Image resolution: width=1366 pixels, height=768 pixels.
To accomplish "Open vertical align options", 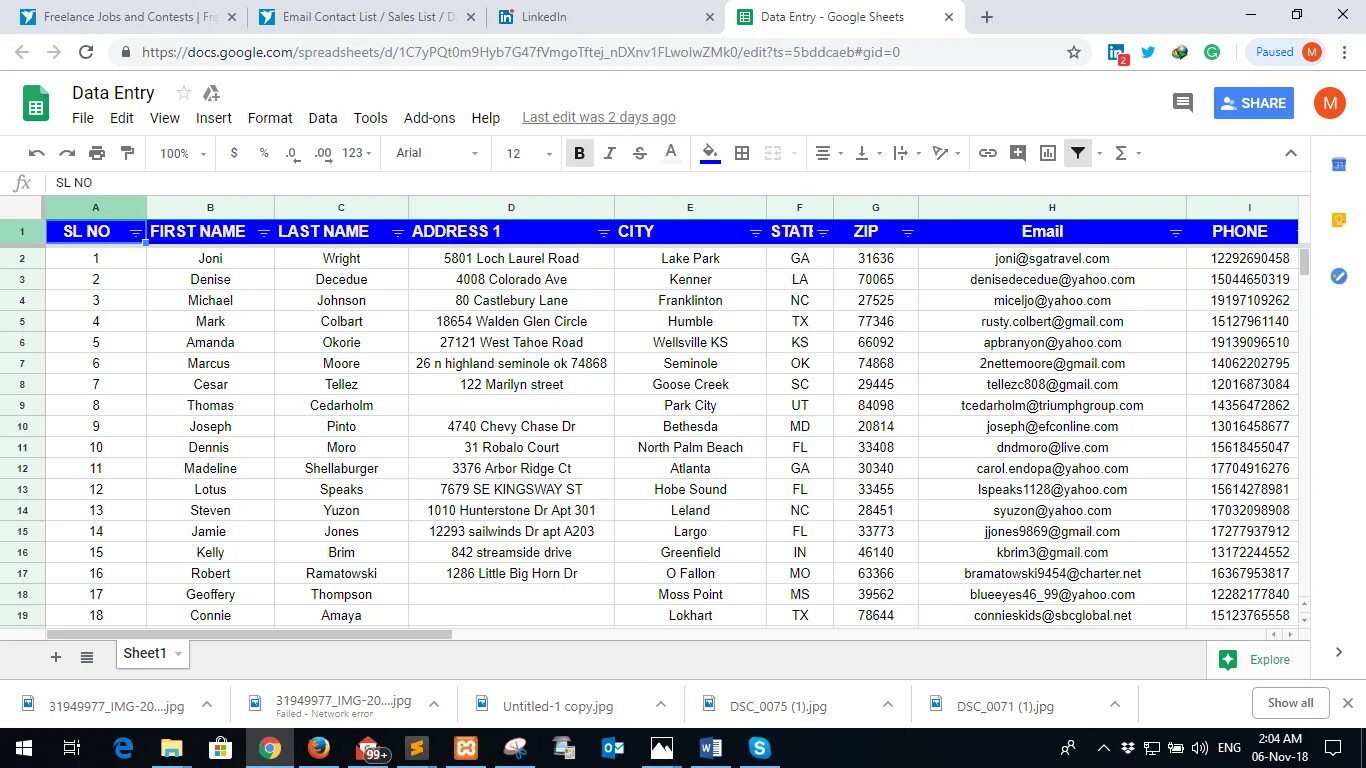I will (868, 153).
